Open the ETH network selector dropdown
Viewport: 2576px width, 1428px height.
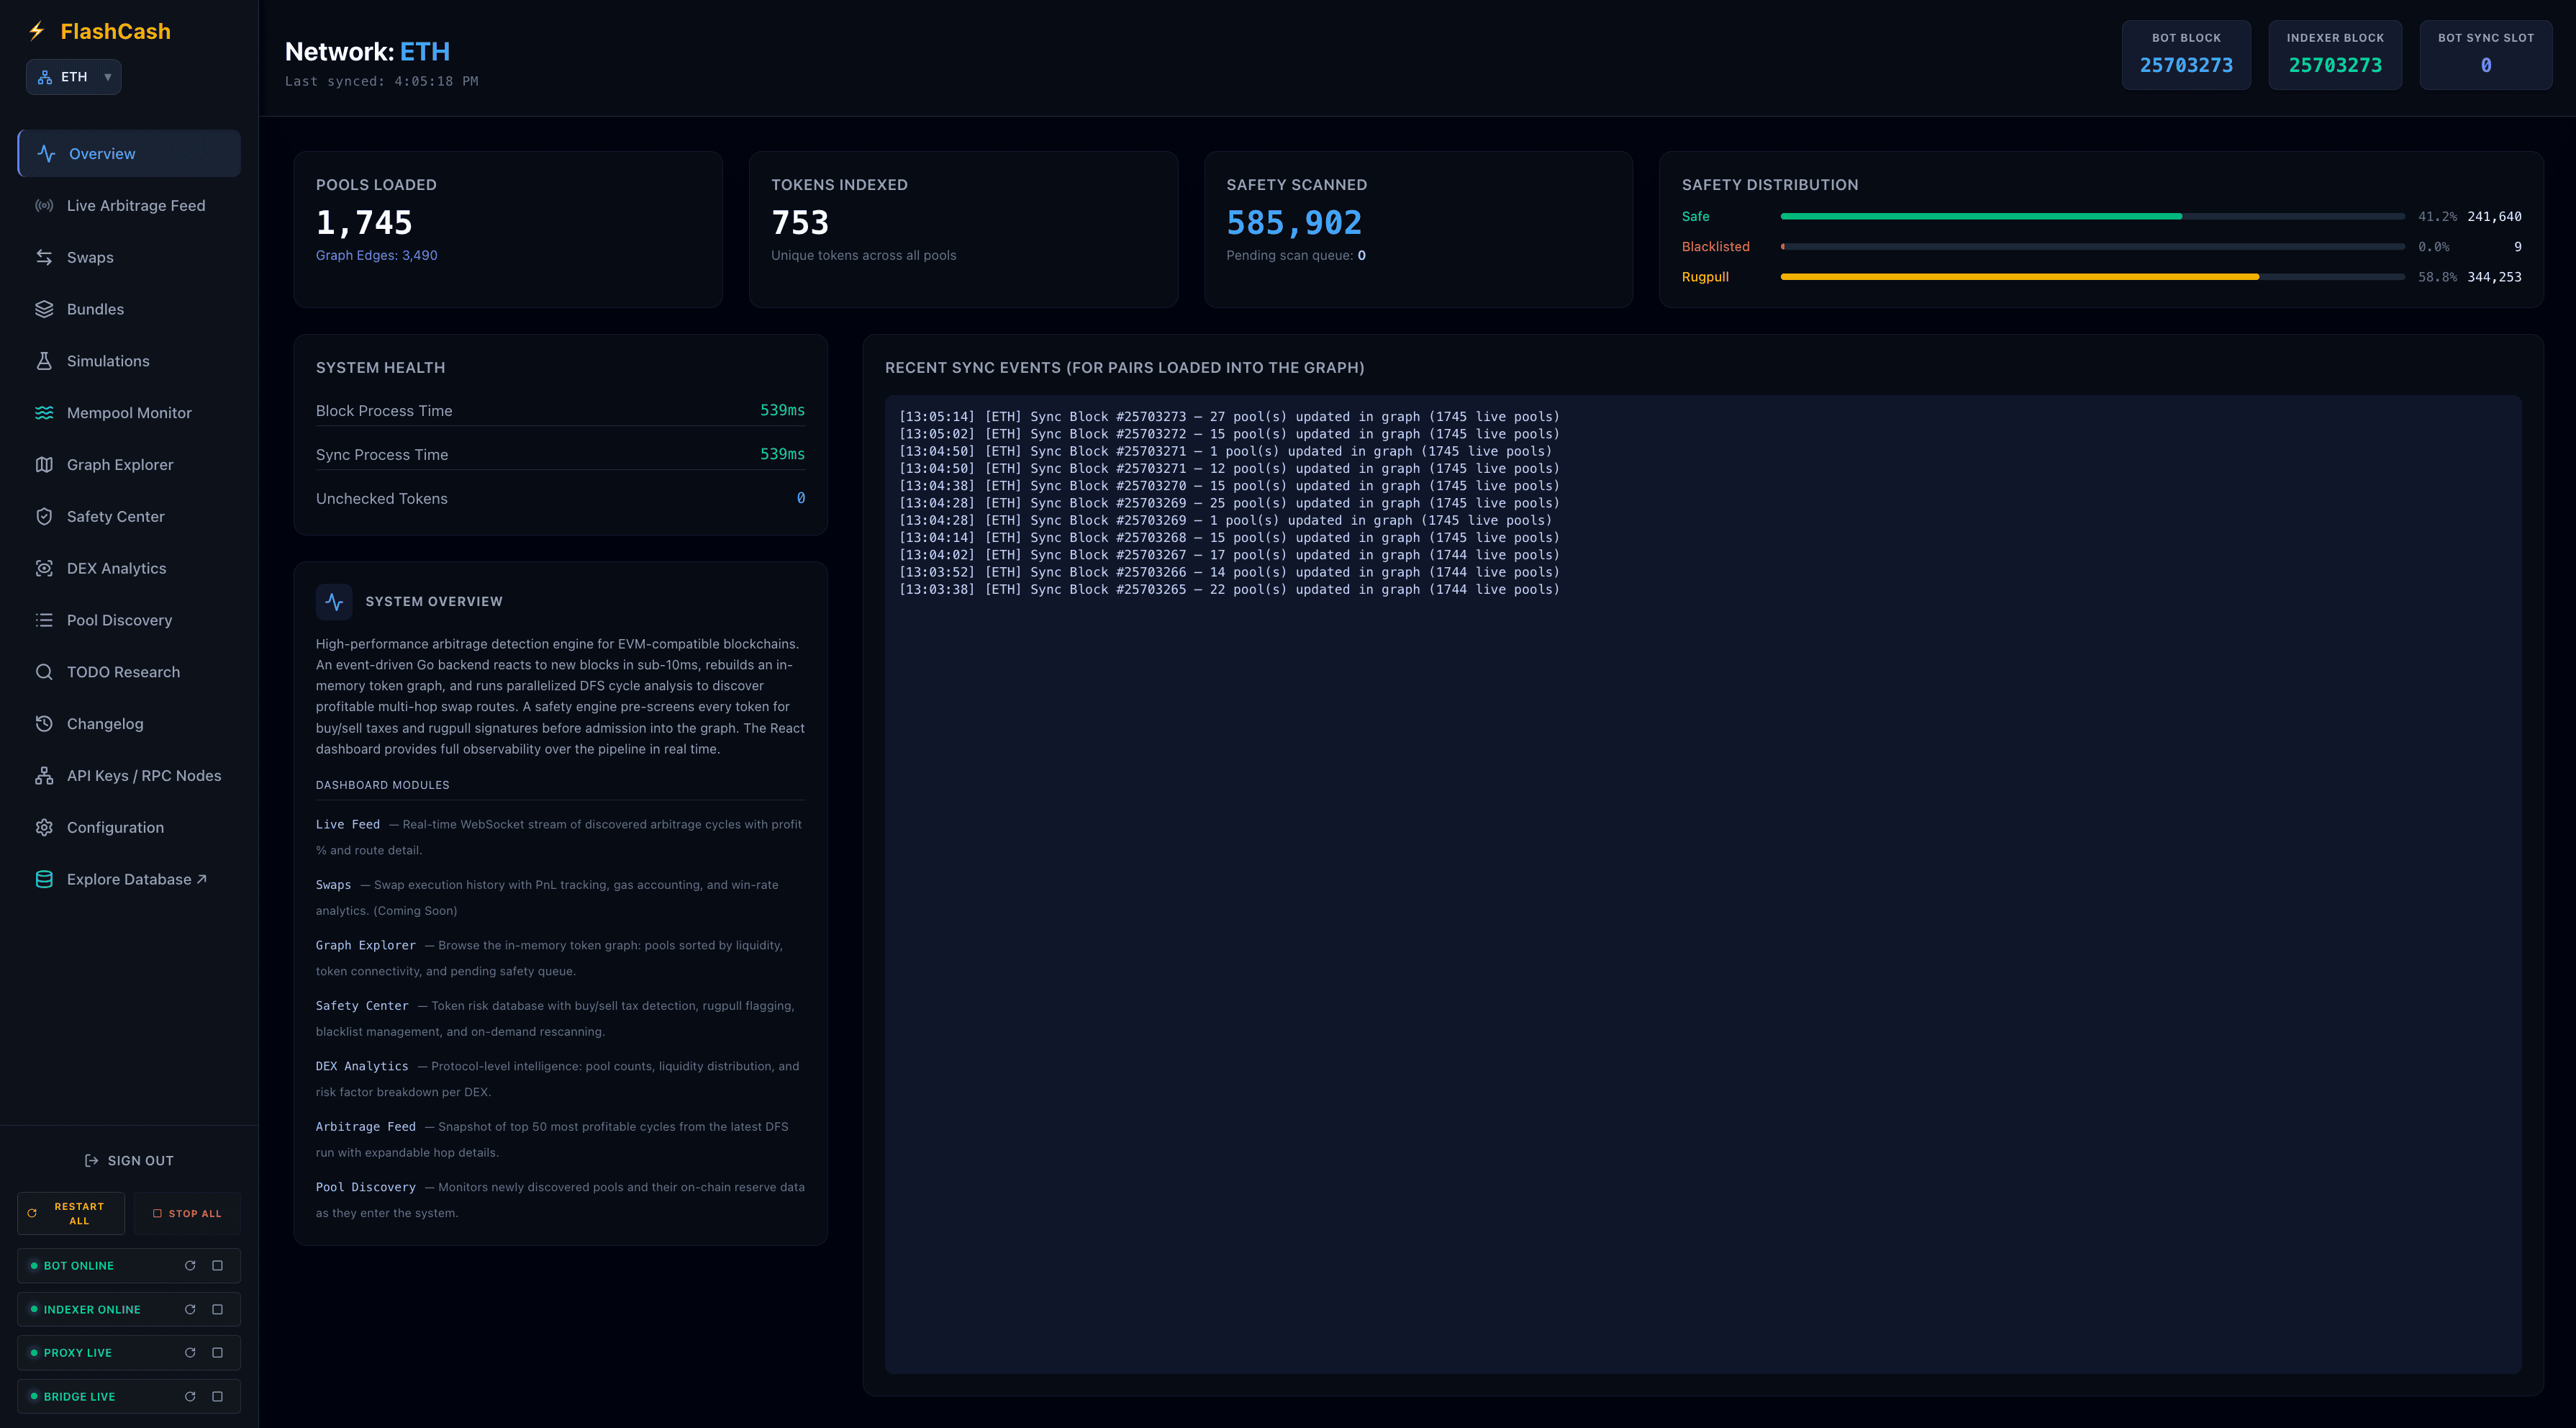click(74, 77)
